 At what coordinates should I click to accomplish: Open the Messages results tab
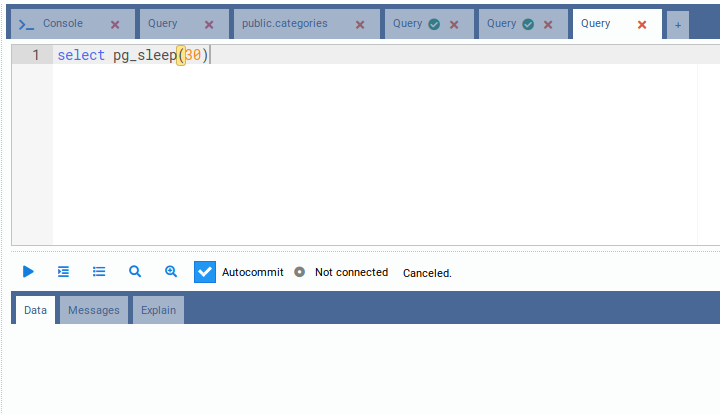(94, 310)
